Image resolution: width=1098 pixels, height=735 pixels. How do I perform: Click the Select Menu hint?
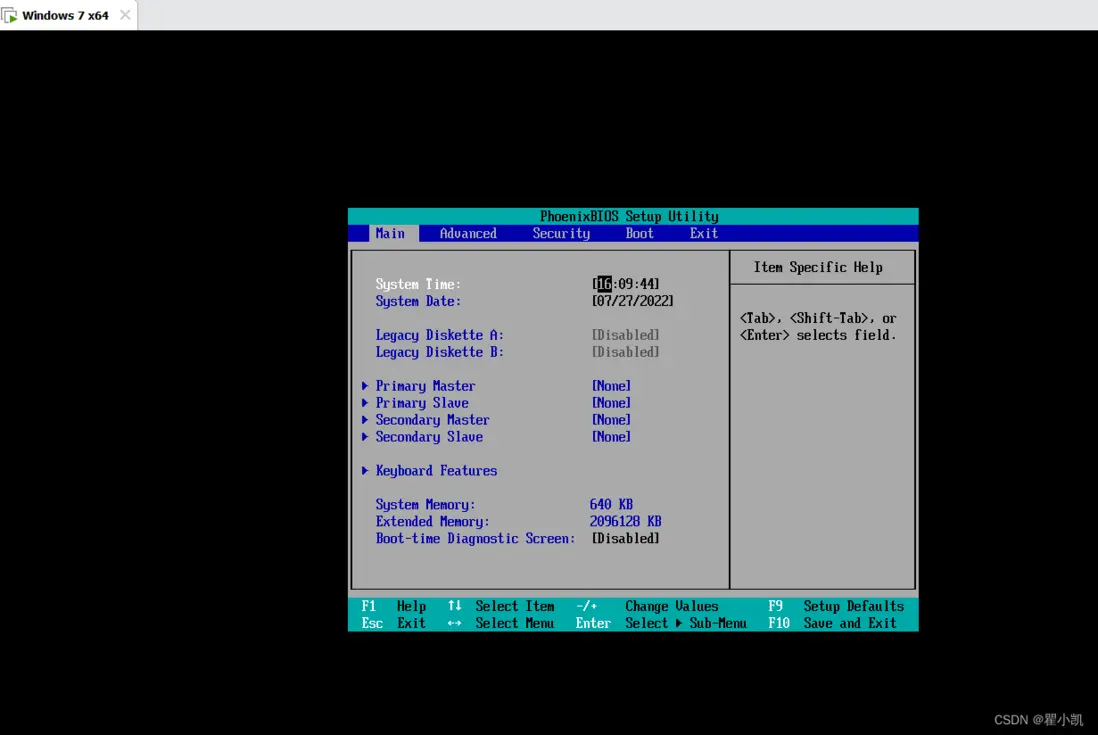pos(515,623)
